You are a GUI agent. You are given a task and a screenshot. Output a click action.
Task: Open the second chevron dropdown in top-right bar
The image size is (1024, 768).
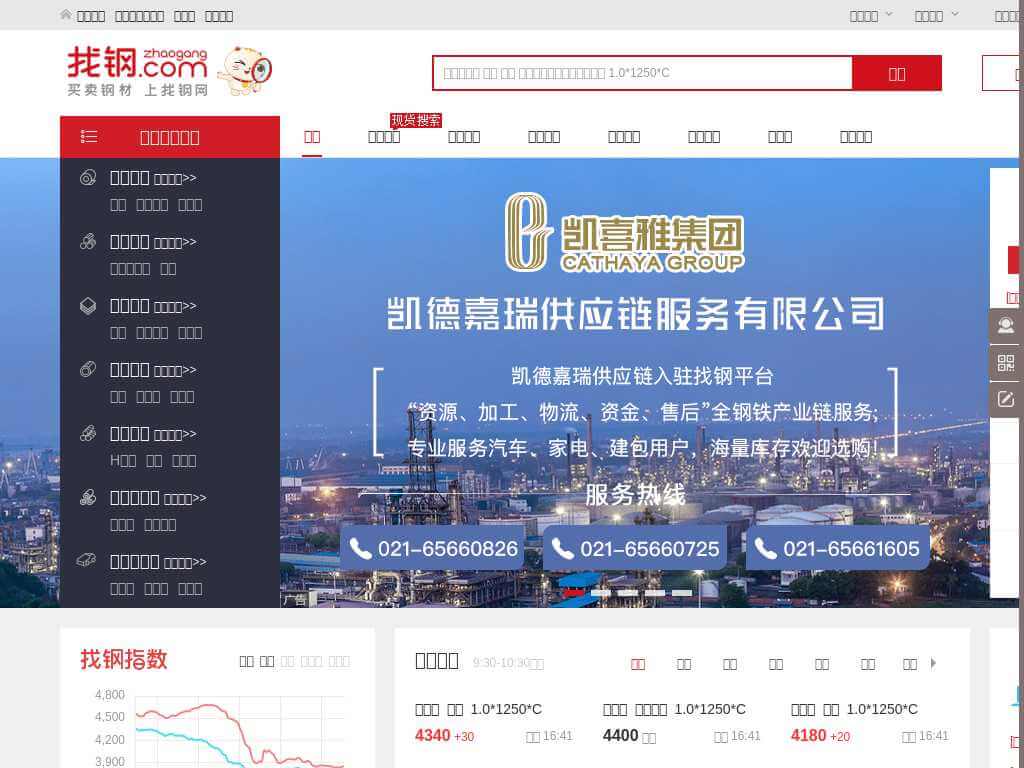pyautogui.click(x=954, y=14)
